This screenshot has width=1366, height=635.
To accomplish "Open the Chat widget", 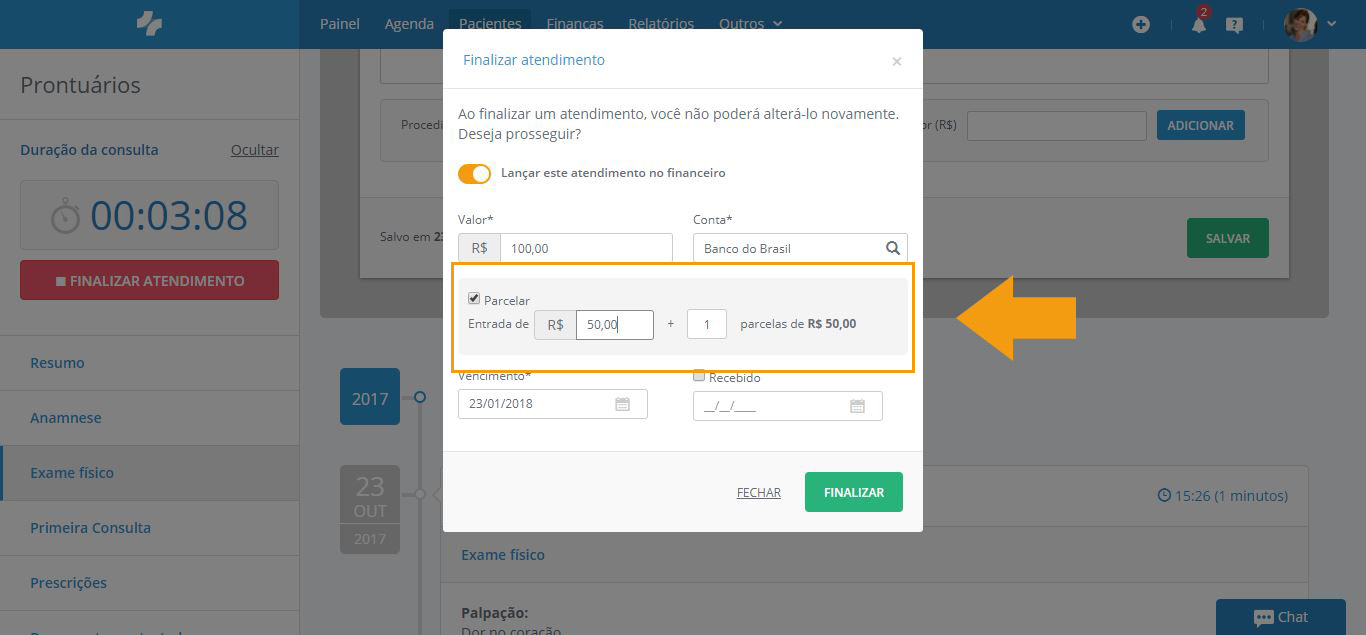I will (1281, 617).
